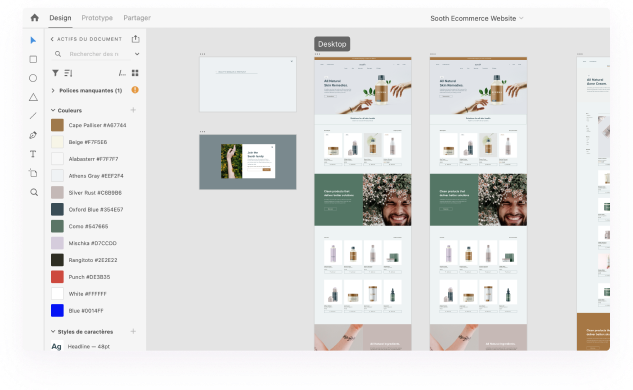Viewport: 633px width, 390px height.
Task: Select the White #FFFFFF swatch
Action: tap(57, 294)
